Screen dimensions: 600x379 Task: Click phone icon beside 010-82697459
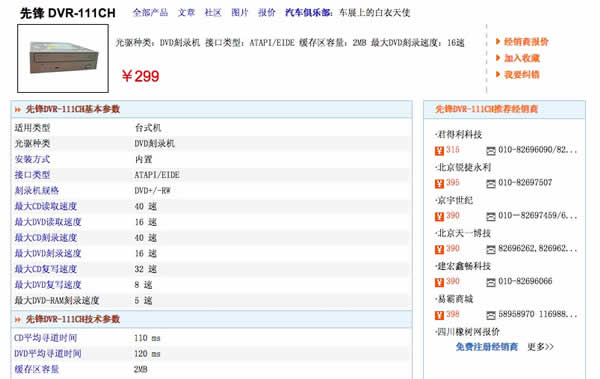[x=491, y=217]
